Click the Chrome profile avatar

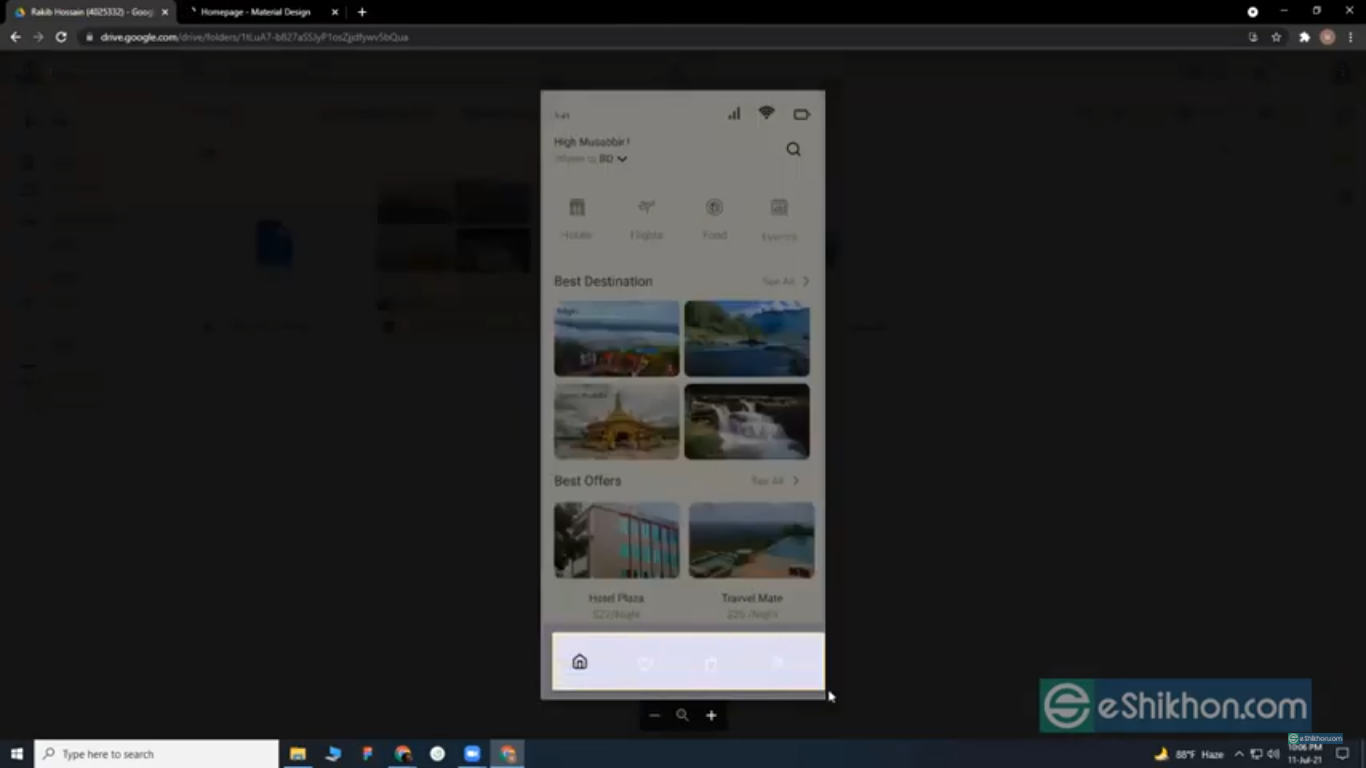coord(1327,37)
